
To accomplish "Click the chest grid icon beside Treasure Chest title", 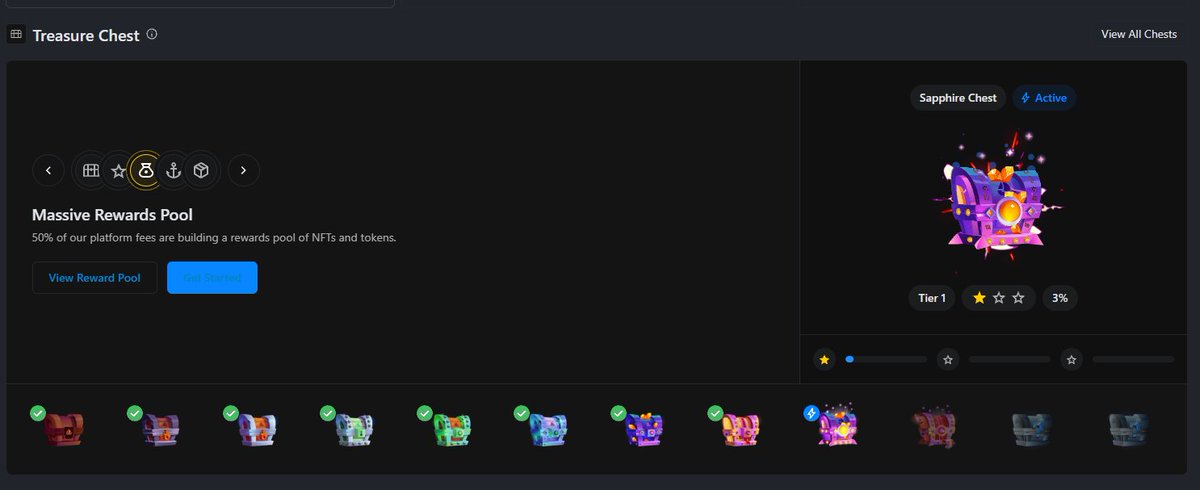I will pyautogui.click(x=16, y=35).
